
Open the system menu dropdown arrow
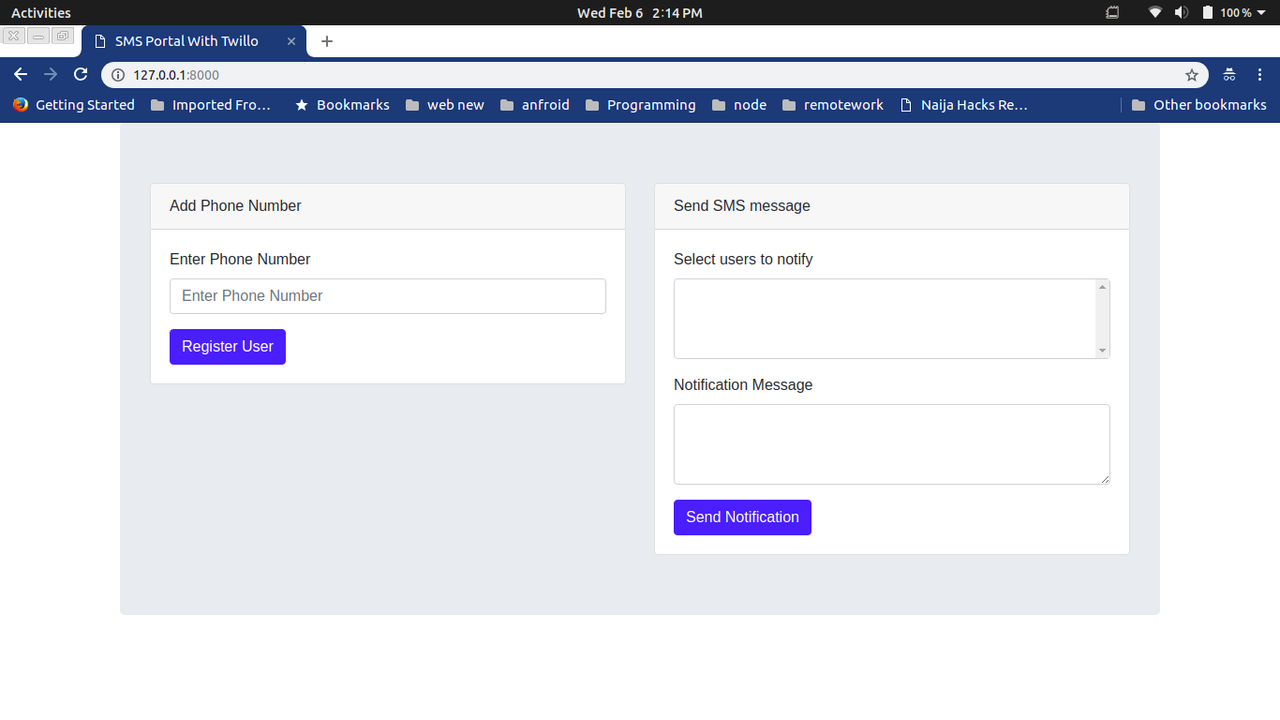[1262, 13]
